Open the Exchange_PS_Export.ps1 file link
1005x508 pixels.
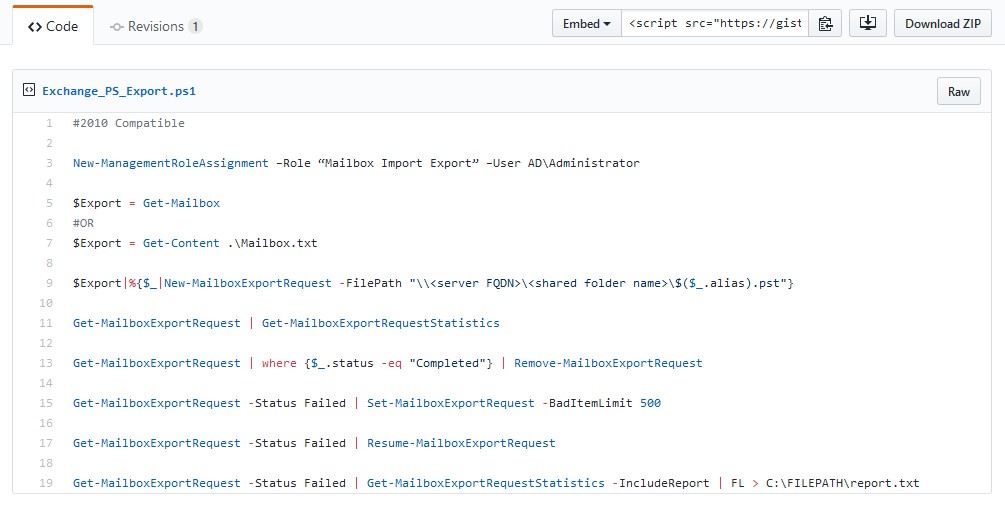[119, 91]
